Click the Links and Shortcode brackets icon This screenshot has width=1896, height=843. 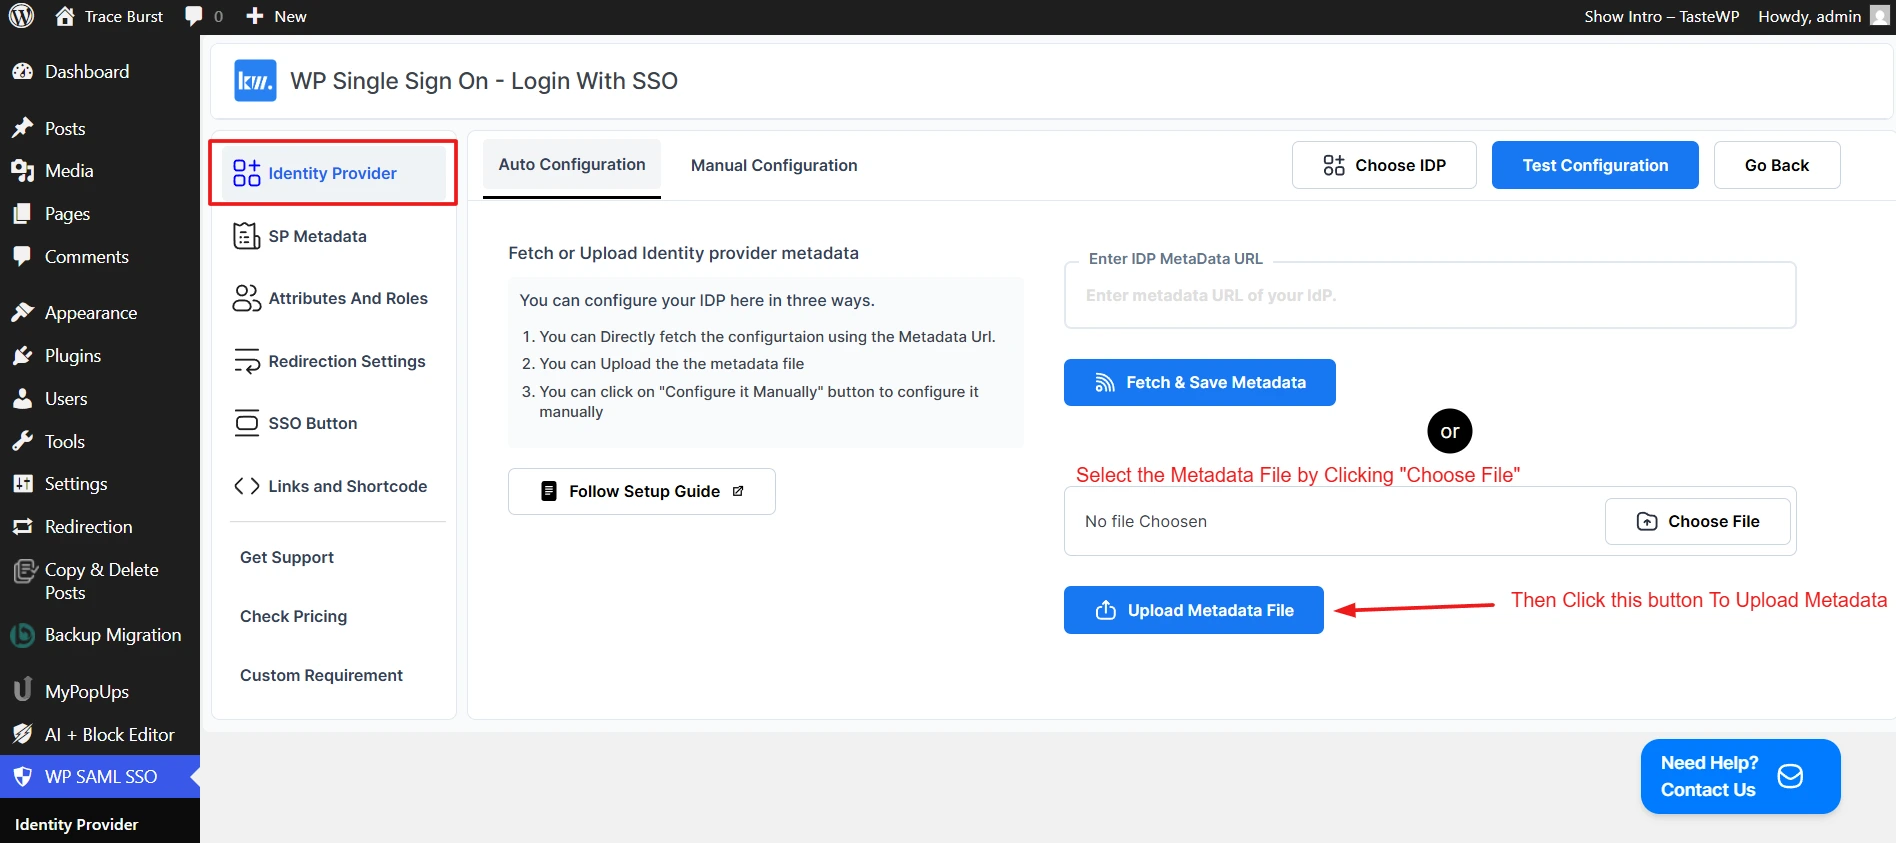pos(246,486)
